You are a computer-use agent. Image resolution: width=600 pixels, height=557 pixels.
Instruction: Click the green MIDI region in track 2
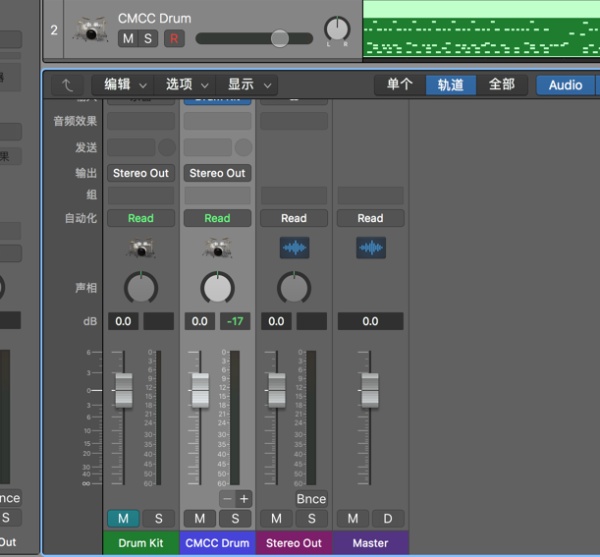point(481,29)
